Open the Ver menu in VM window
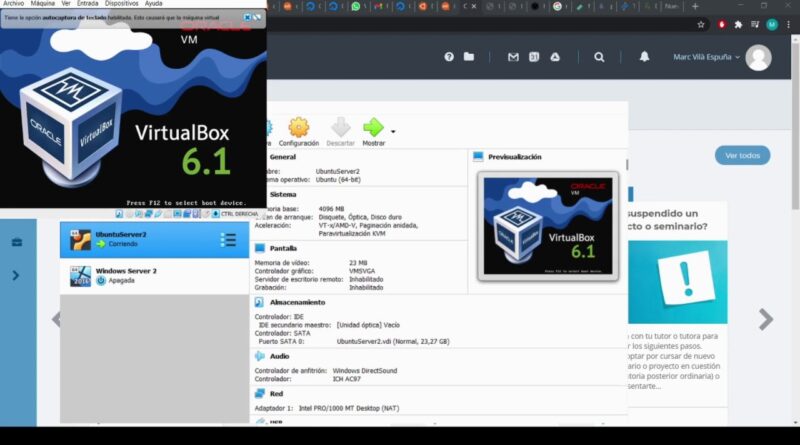 [x=66, y=3]
